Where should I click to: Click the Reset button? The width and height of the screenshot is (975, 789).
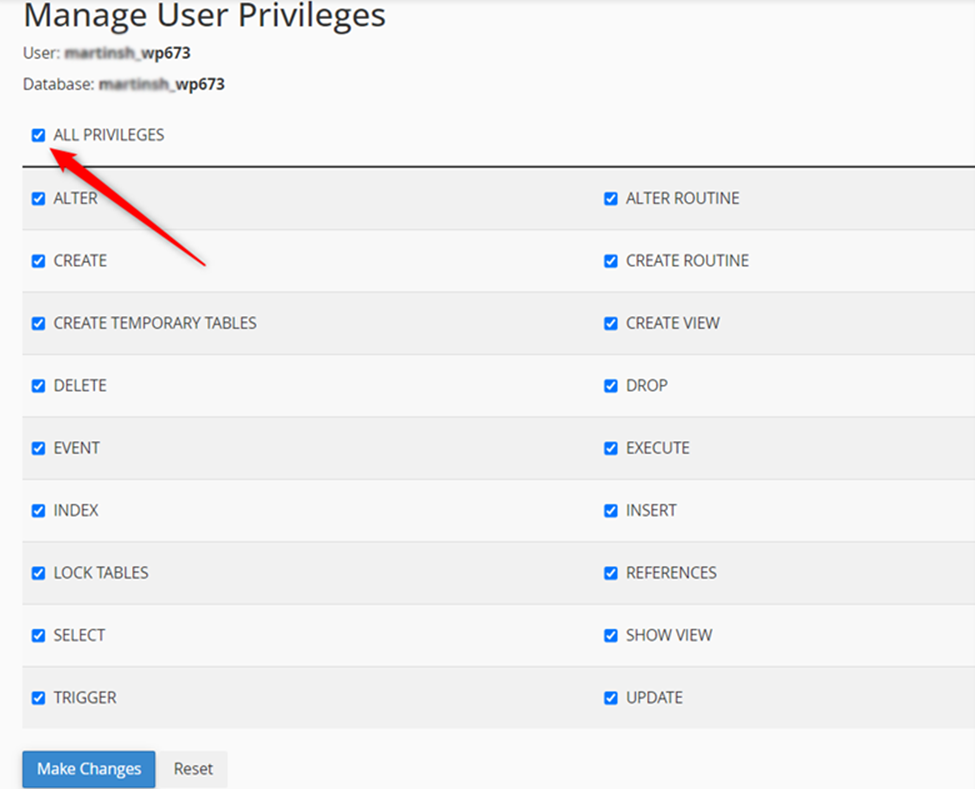[193, 769]
